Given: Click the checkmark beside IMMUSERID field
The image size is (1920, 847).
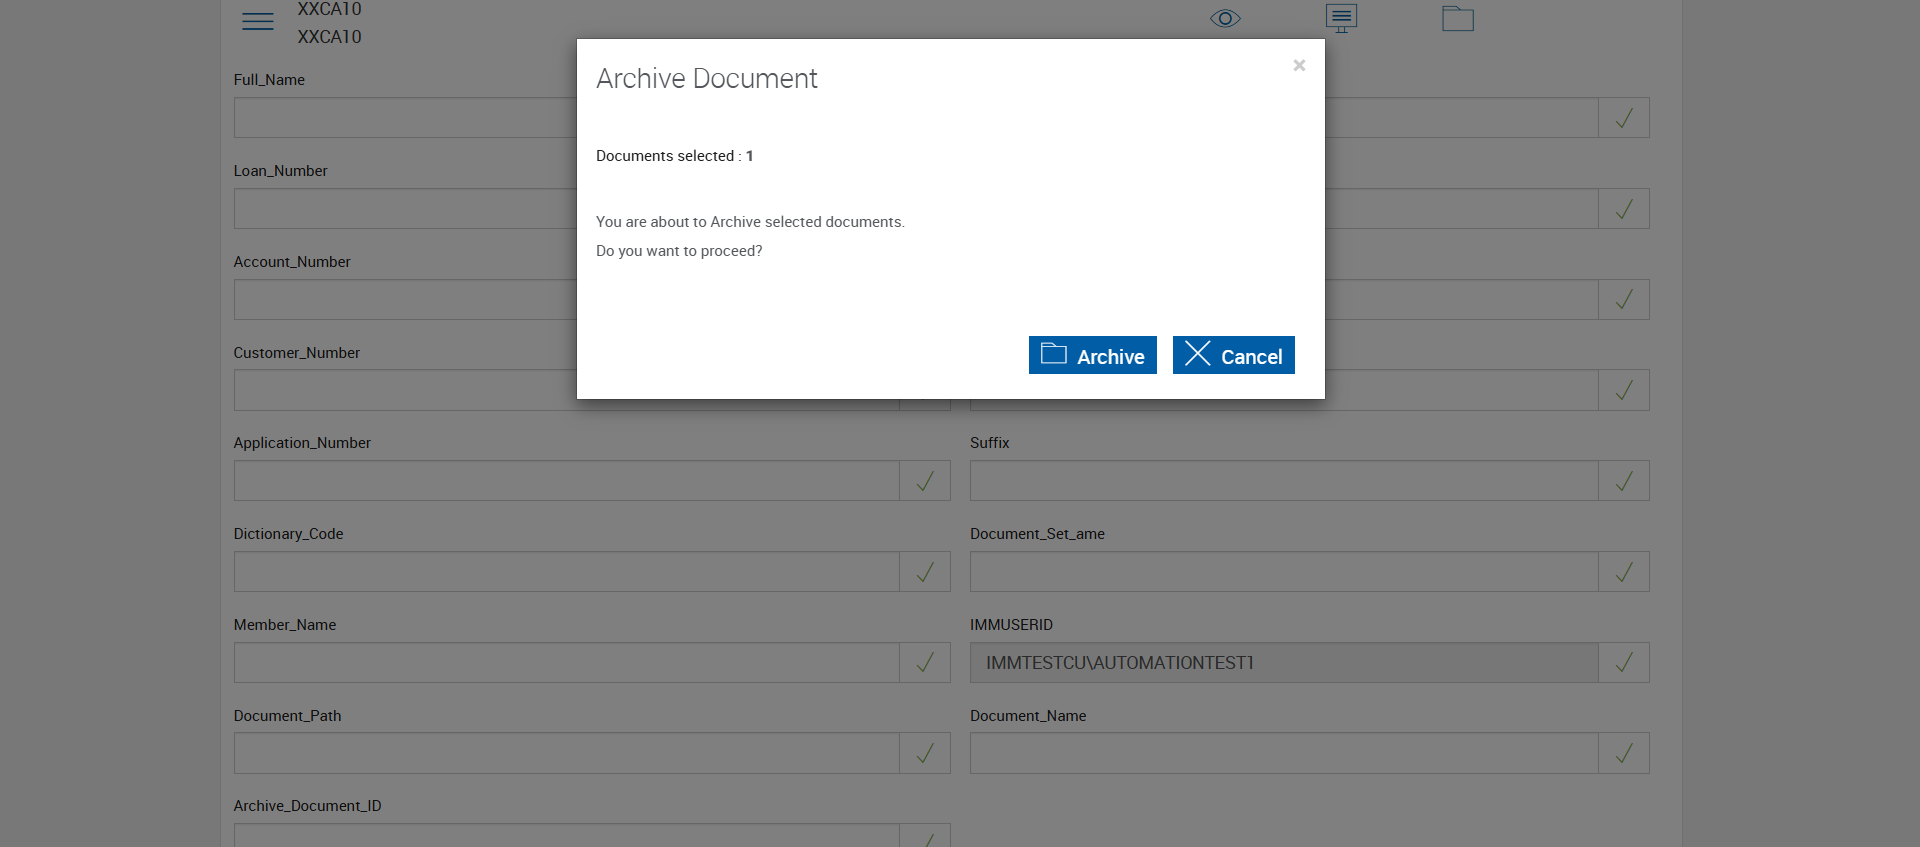Looking at the screenshot, I should (x=1624, y=663).
